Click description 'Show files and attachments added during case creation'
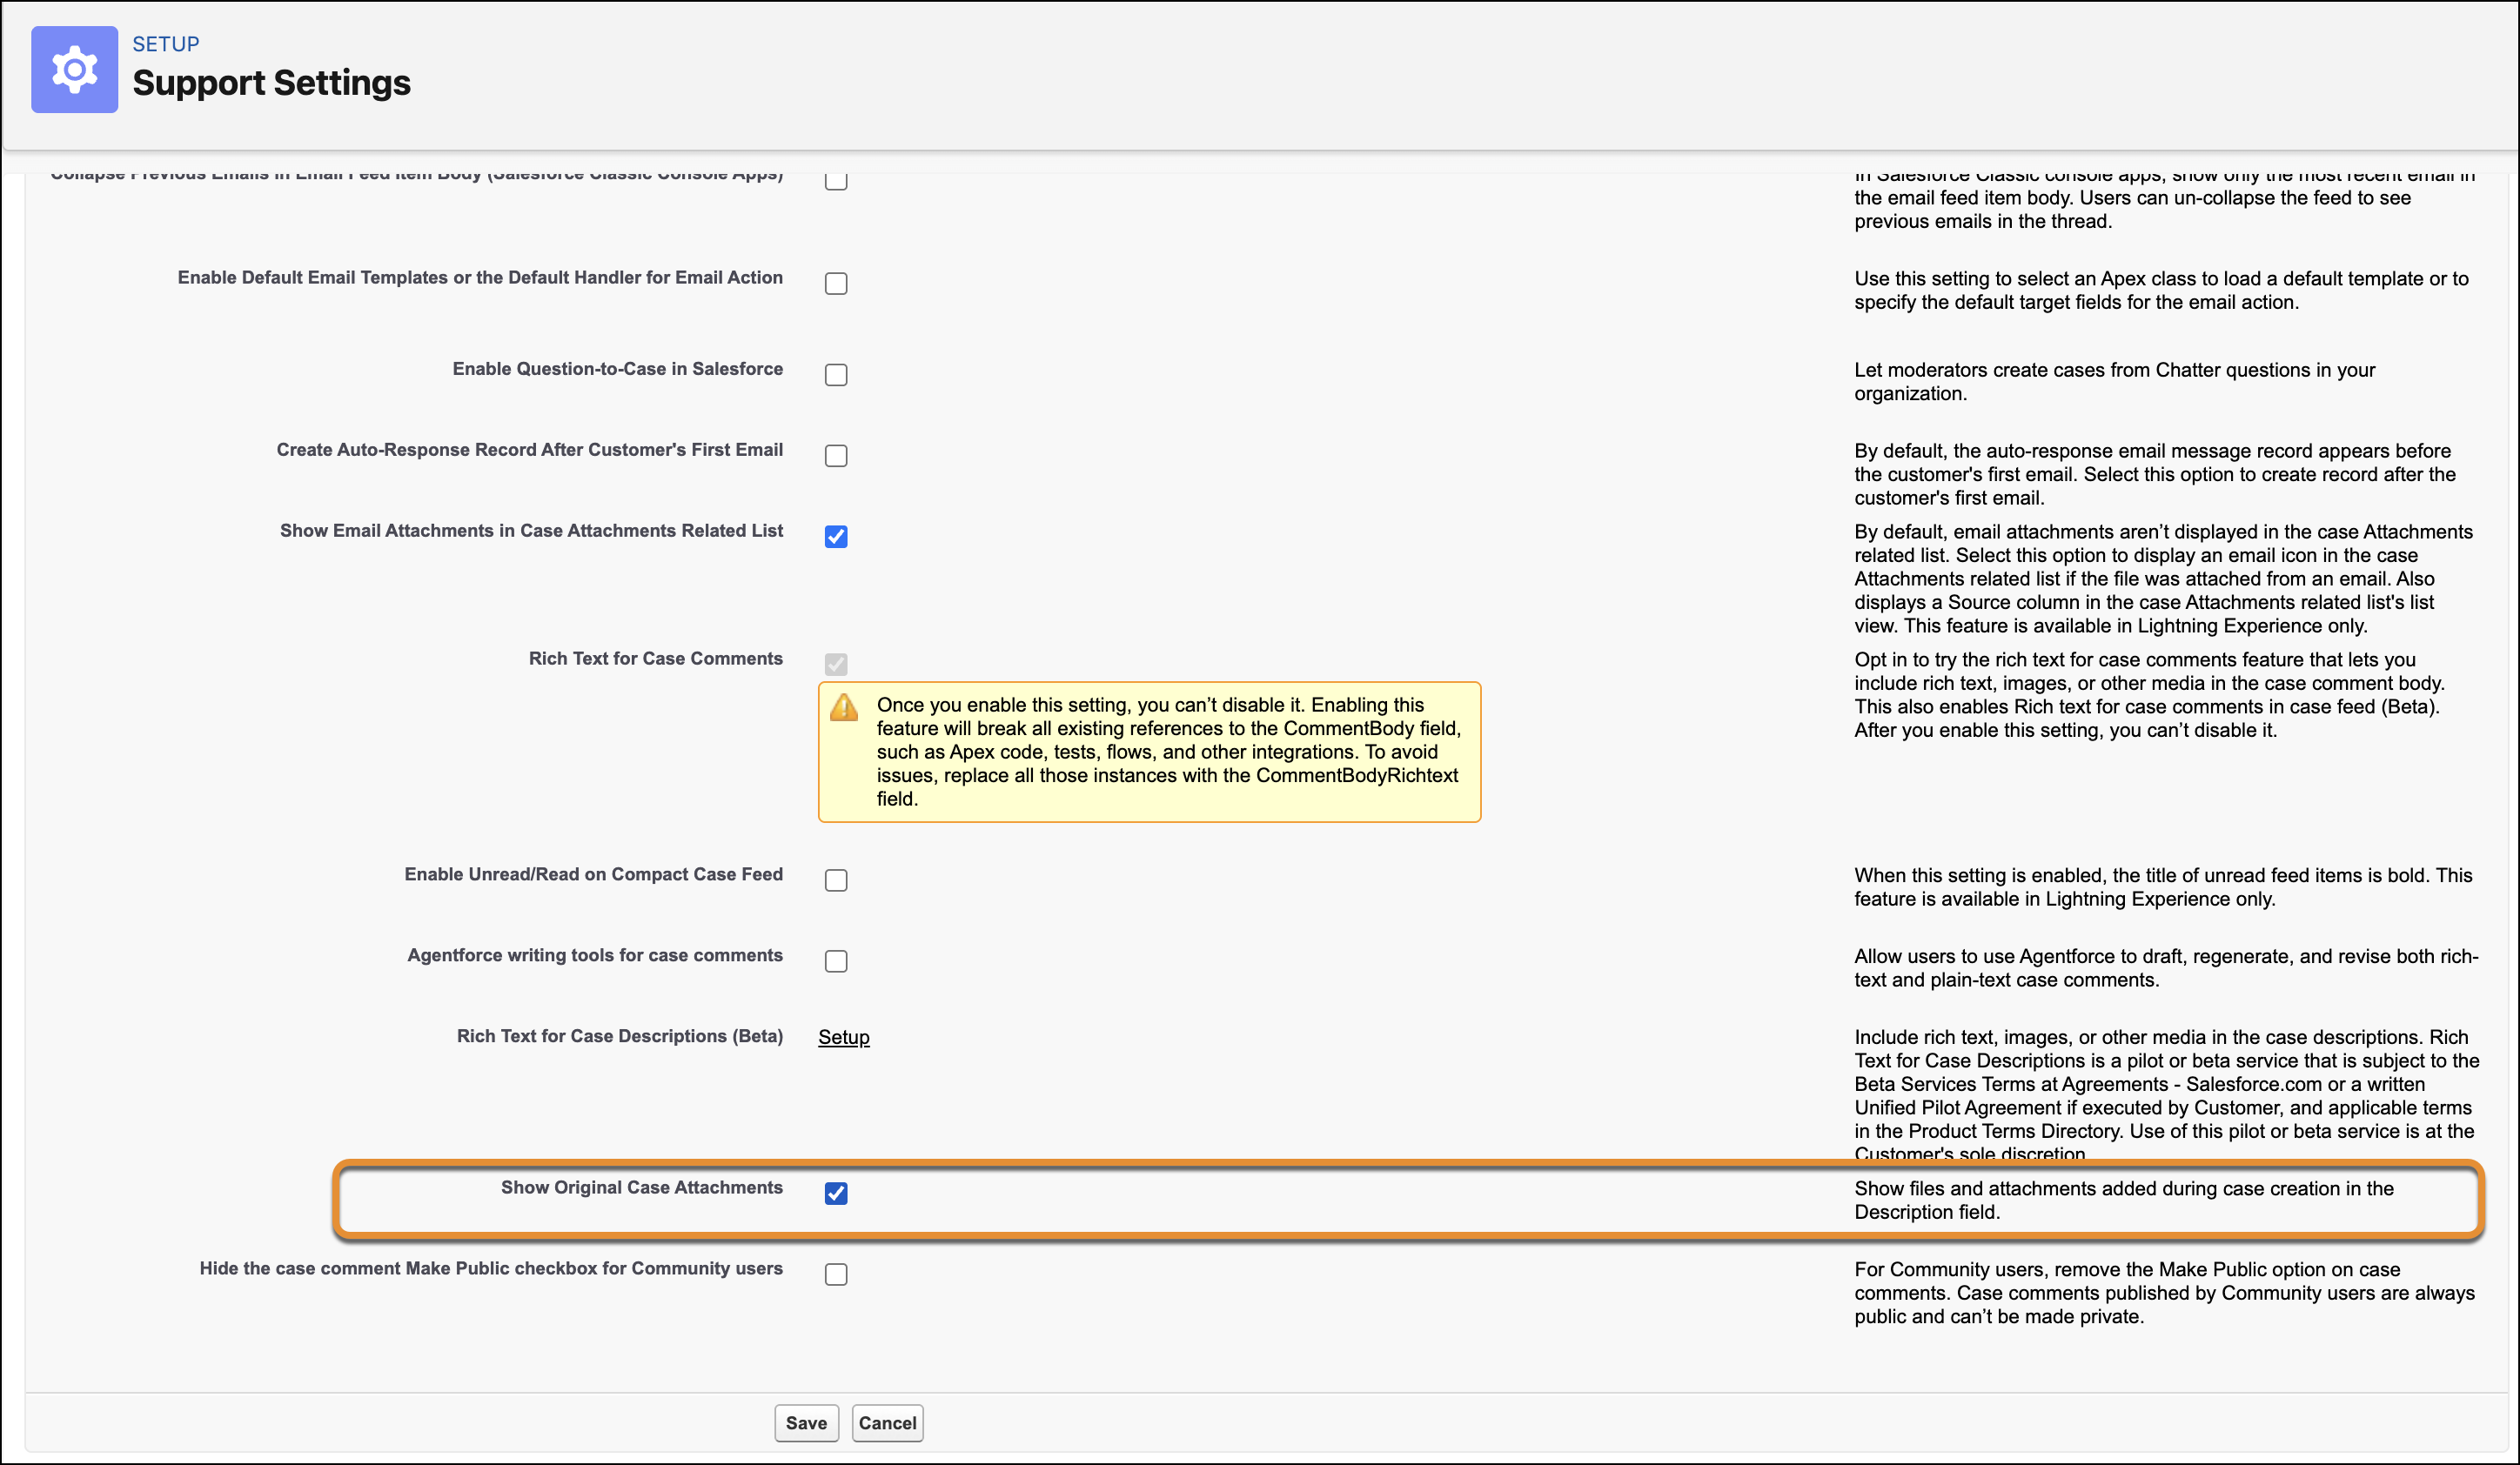2520x1465 pixels. pos(2124,1200)
